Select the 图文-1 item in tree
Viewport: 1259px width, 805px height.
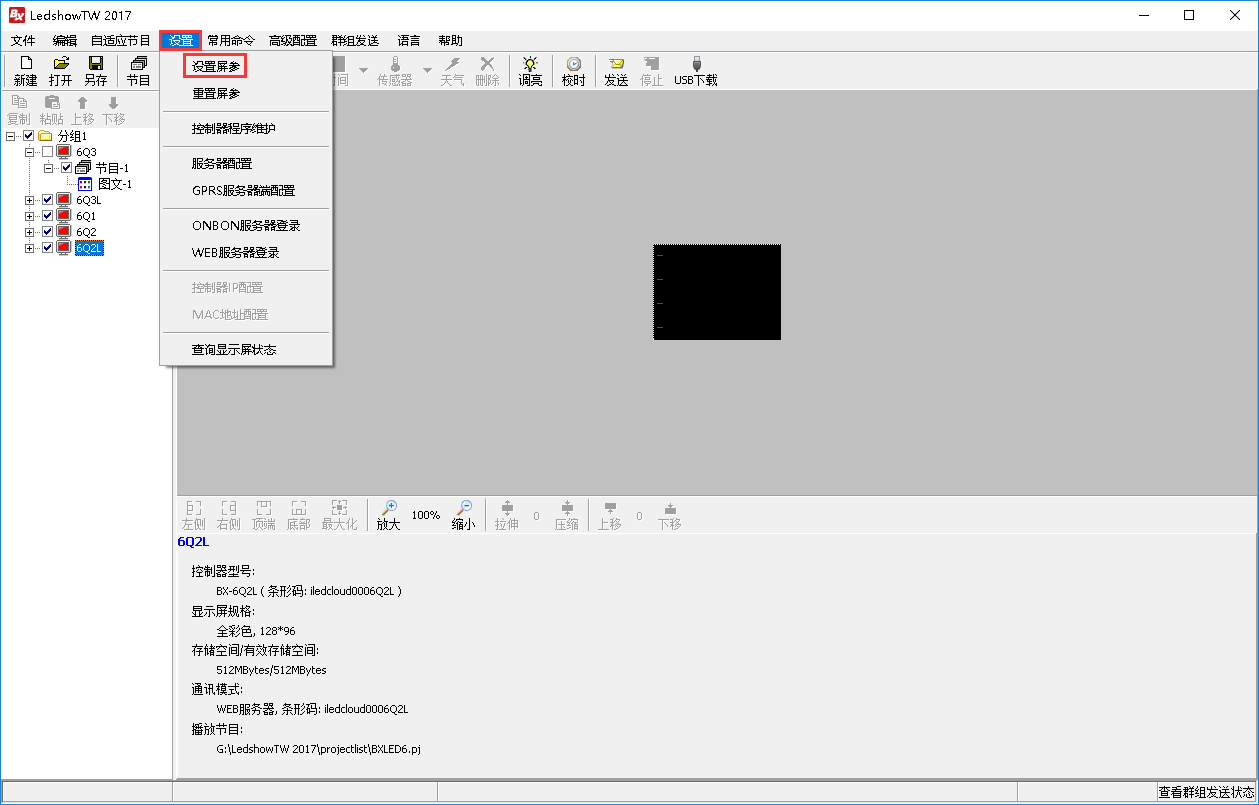tap(114, 184)
